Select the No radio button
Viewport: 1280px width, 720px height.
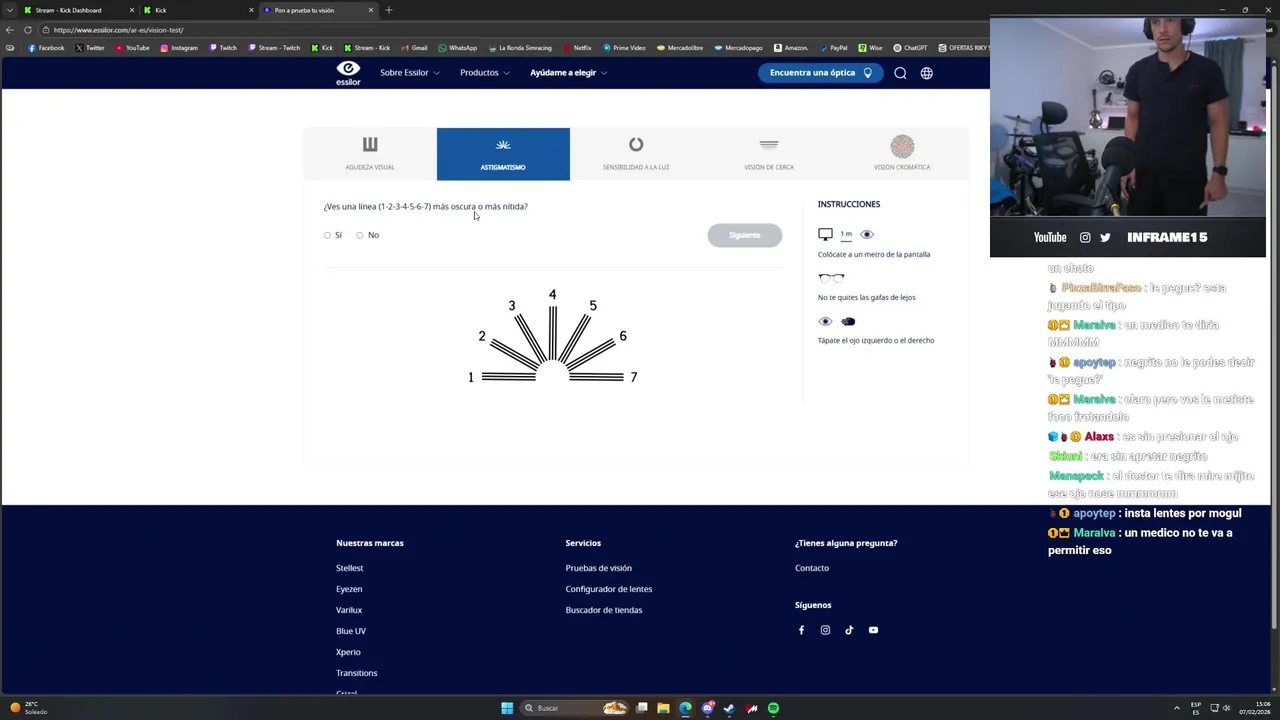pyautogui.click(x=360, y=235)
